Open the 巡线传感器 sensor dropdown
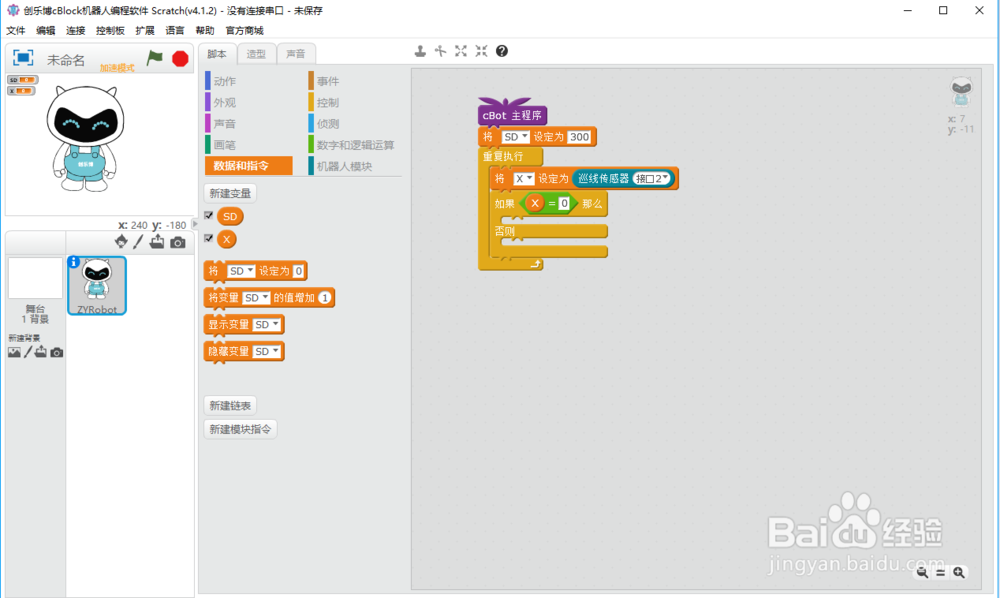The height and width of the screenshot is (598, 1000). click(605, 177)
